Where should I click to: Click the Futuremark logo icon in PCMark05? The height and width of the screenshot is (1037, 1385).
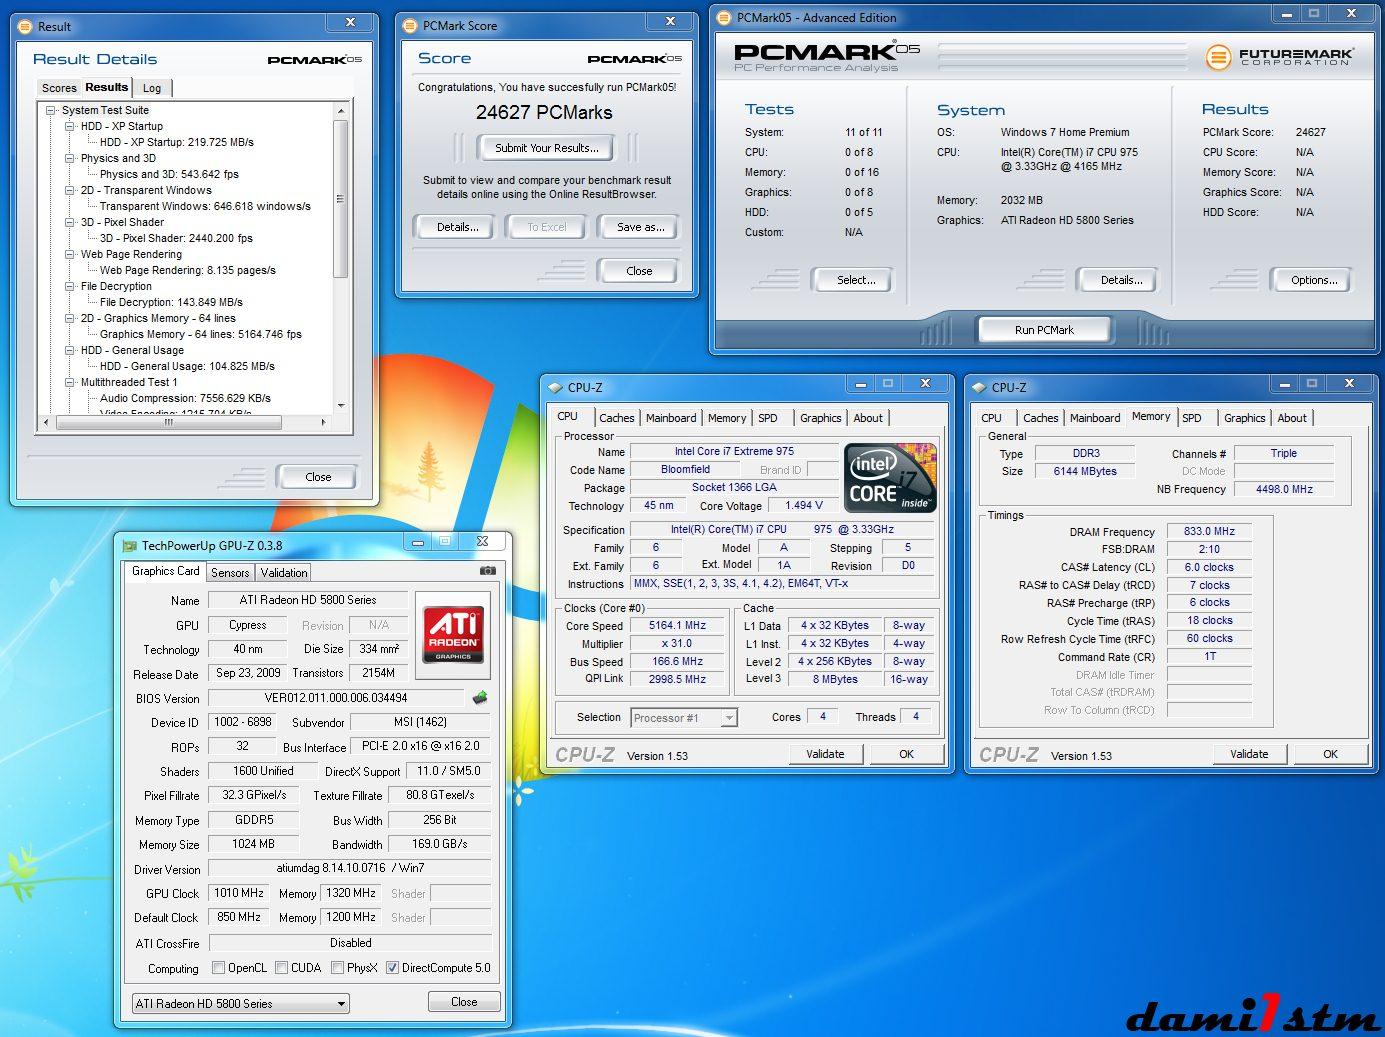(1217, 57)
